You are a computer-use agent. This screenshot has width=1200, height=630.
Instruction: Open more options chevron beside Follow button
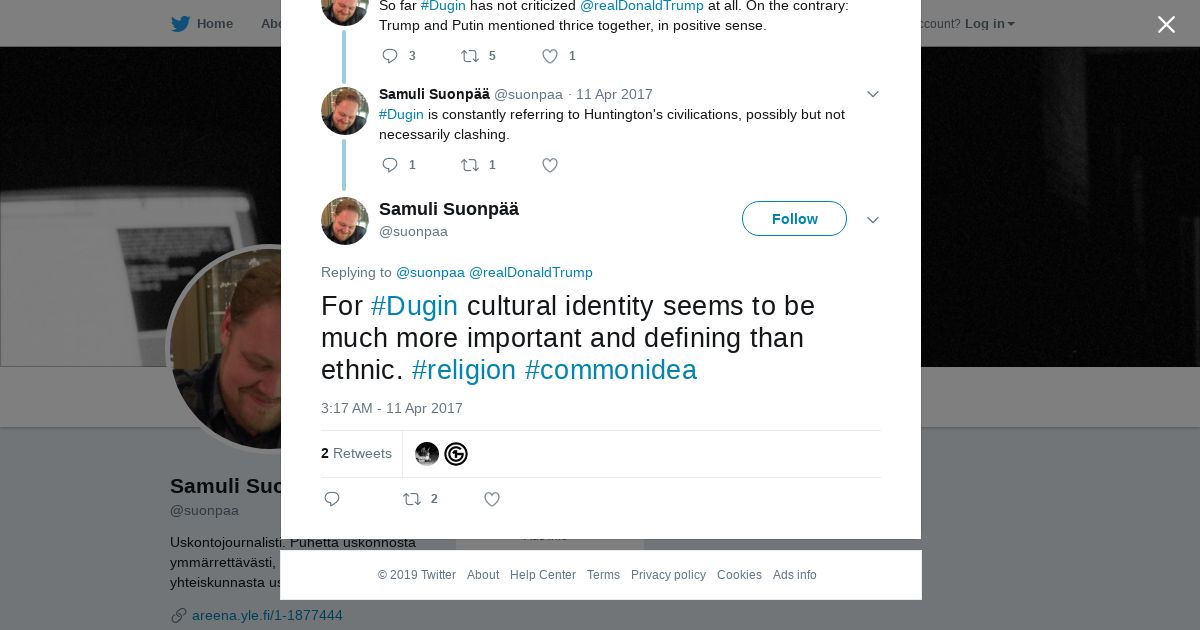873,220
